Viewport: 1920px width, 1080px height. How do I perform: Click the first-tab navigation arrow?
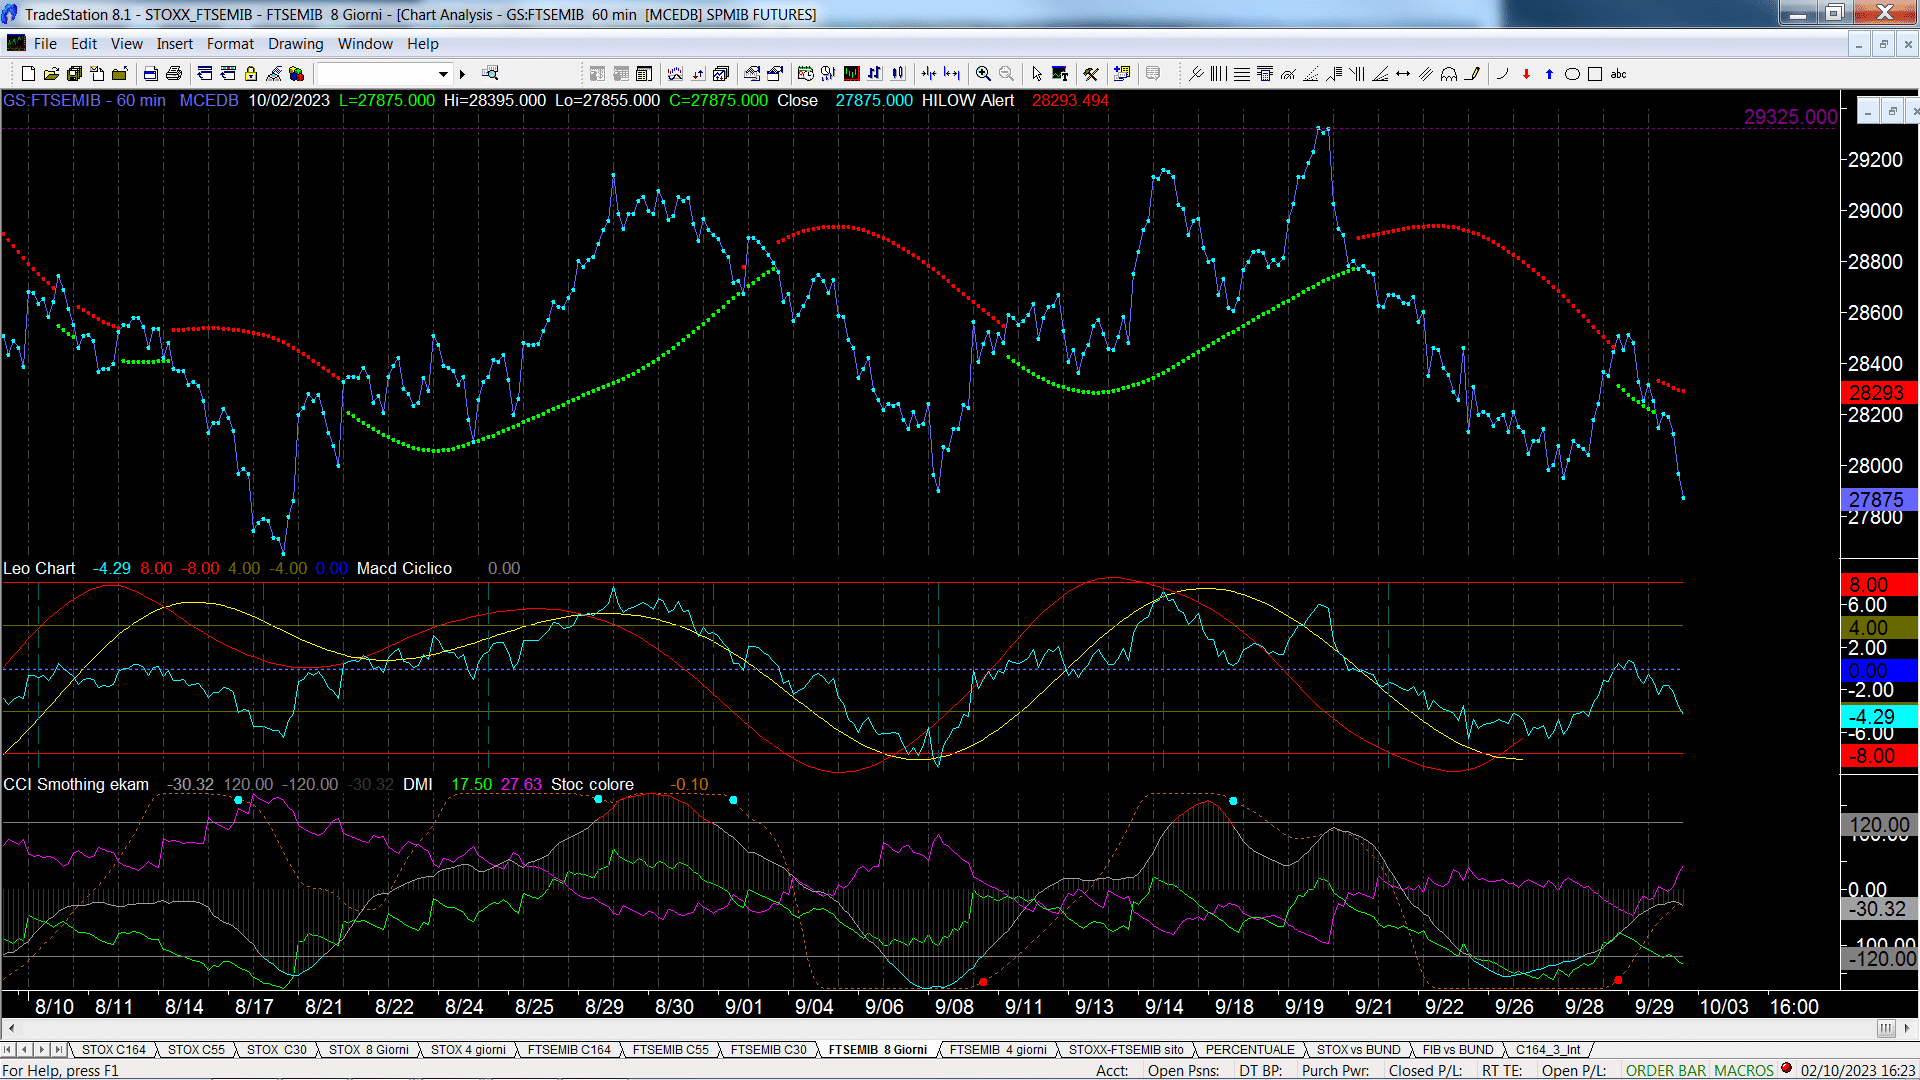(x=9, y=1050)
